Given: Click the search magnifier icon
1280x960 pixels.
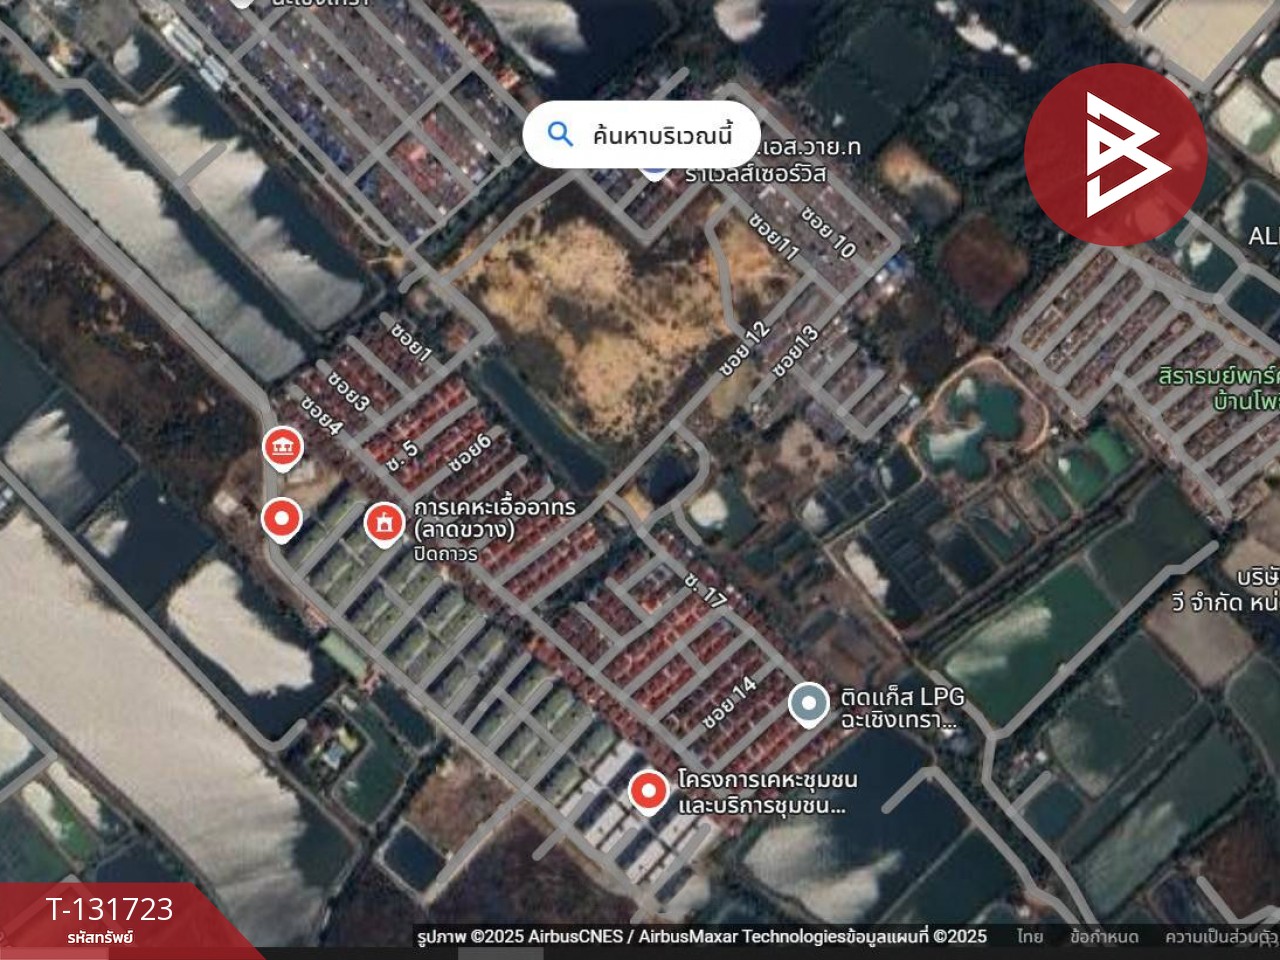Looking at the screenshot, I should click(x=560, y=134).
